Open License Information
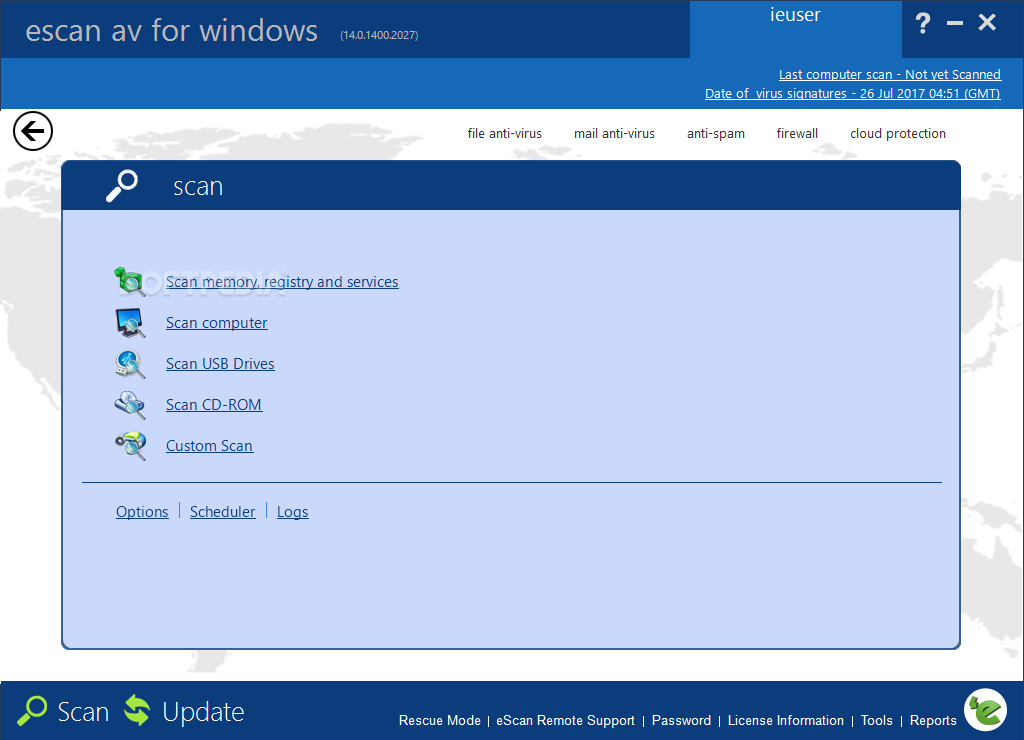The height and width of the screenshot is (740, 1024). (x=786, y=720)
